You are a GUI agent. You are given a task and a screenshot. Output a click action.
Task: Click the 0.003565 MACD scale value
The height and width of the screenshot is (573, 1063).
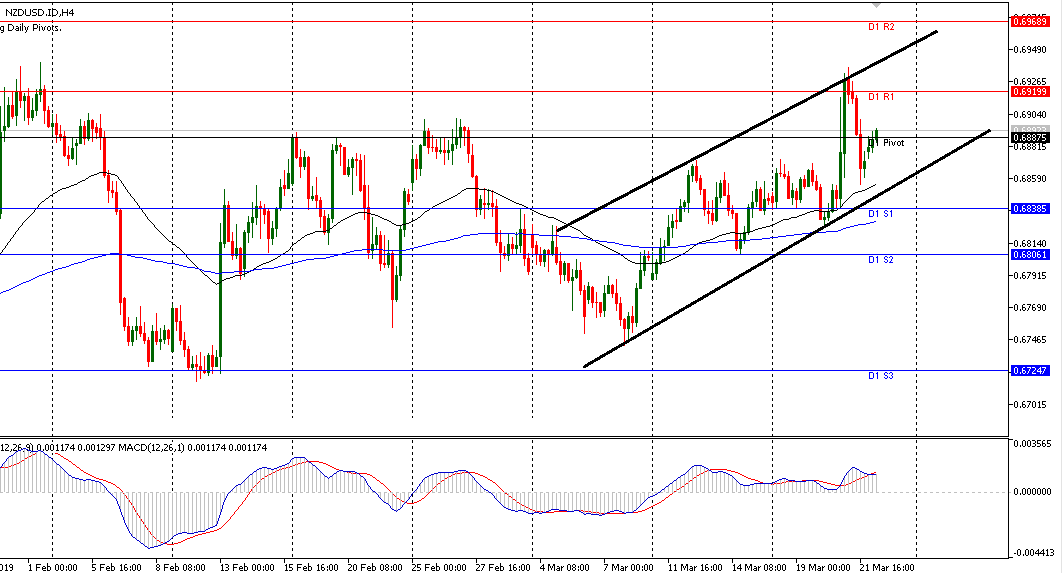pos(1030,442)
